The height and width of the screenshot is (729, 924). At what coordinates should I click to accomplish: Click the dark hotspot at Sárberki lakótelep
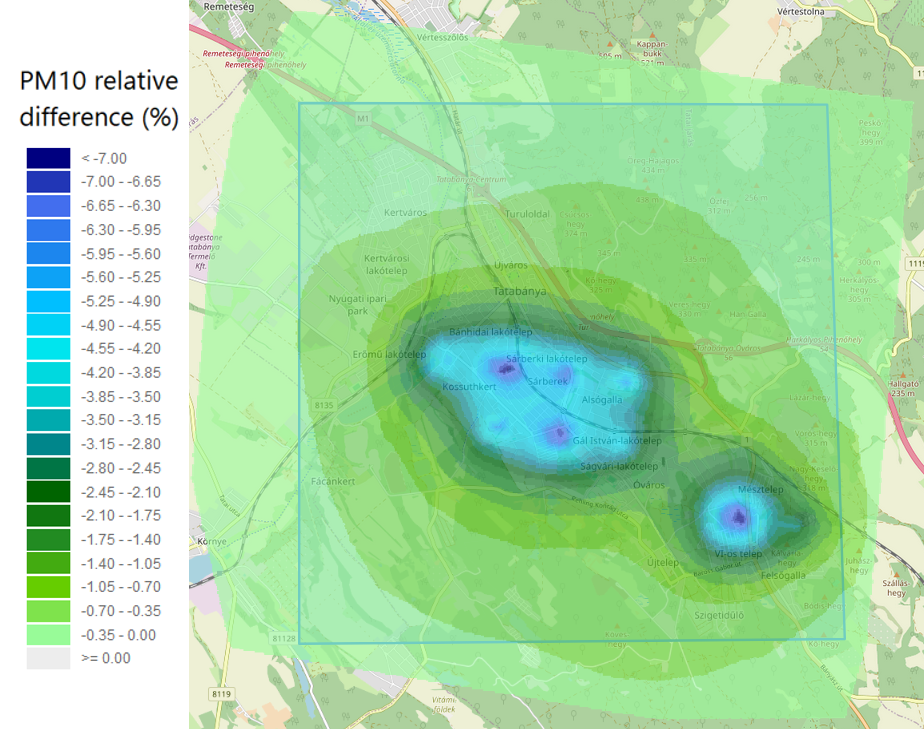507,370
